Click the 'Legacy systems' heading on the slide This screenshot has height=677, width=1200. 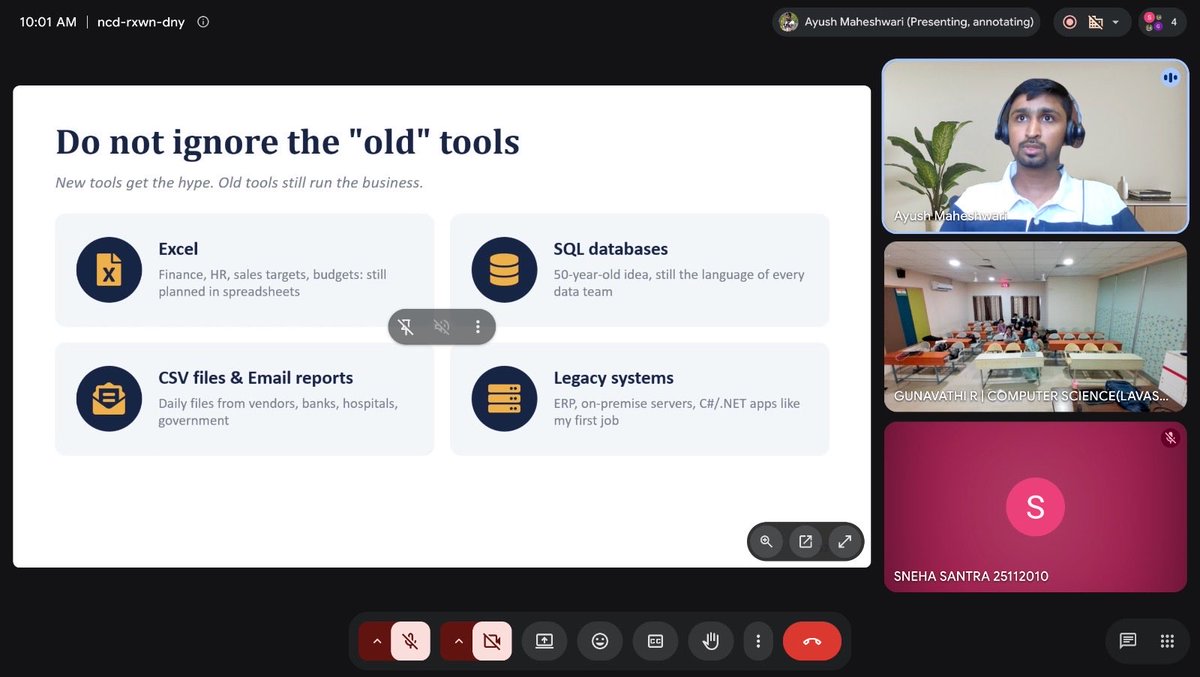[x=614, y=378]
